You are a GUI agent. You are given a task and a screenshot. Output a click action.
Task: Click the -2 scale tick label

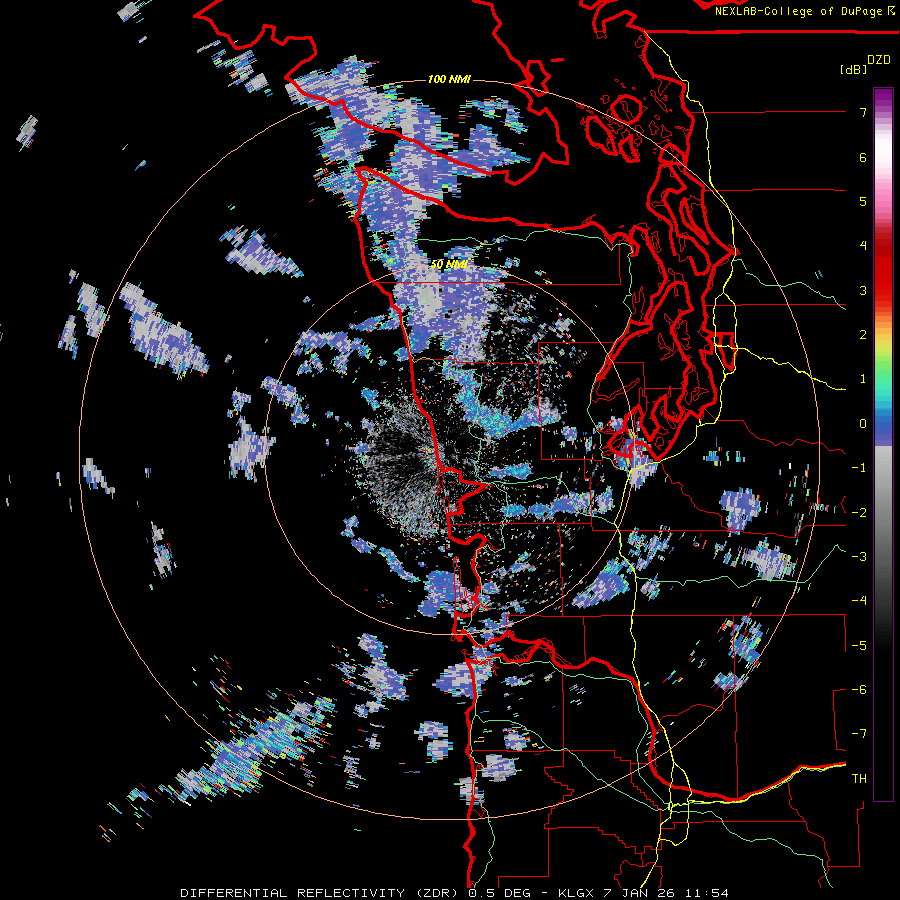tap(859, 512)
